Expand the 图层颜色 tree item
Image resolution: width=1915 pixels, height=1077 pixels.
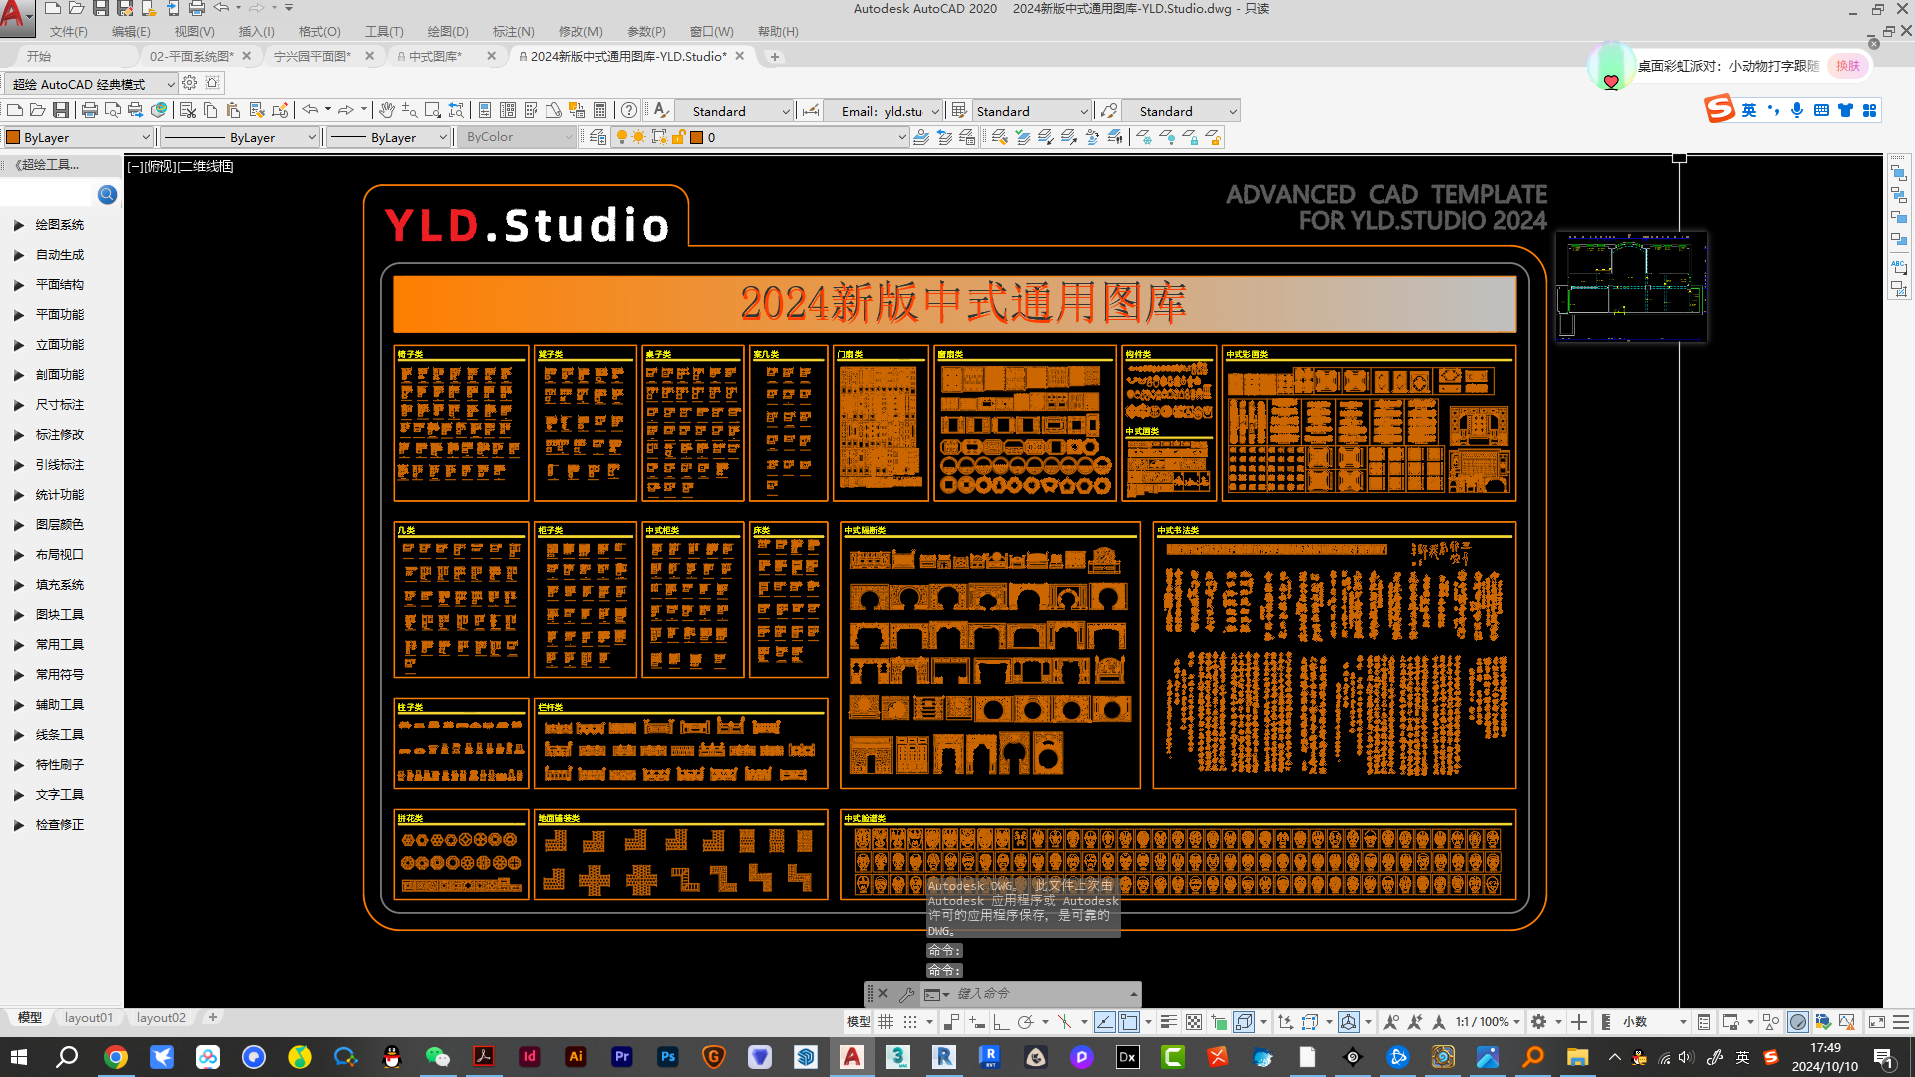click(x=19, y=525)
